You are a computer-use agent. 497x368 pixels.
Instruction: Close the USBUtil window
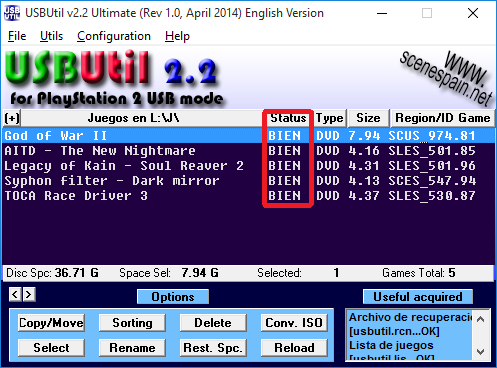pyautogui.click(x=473, y=13)
